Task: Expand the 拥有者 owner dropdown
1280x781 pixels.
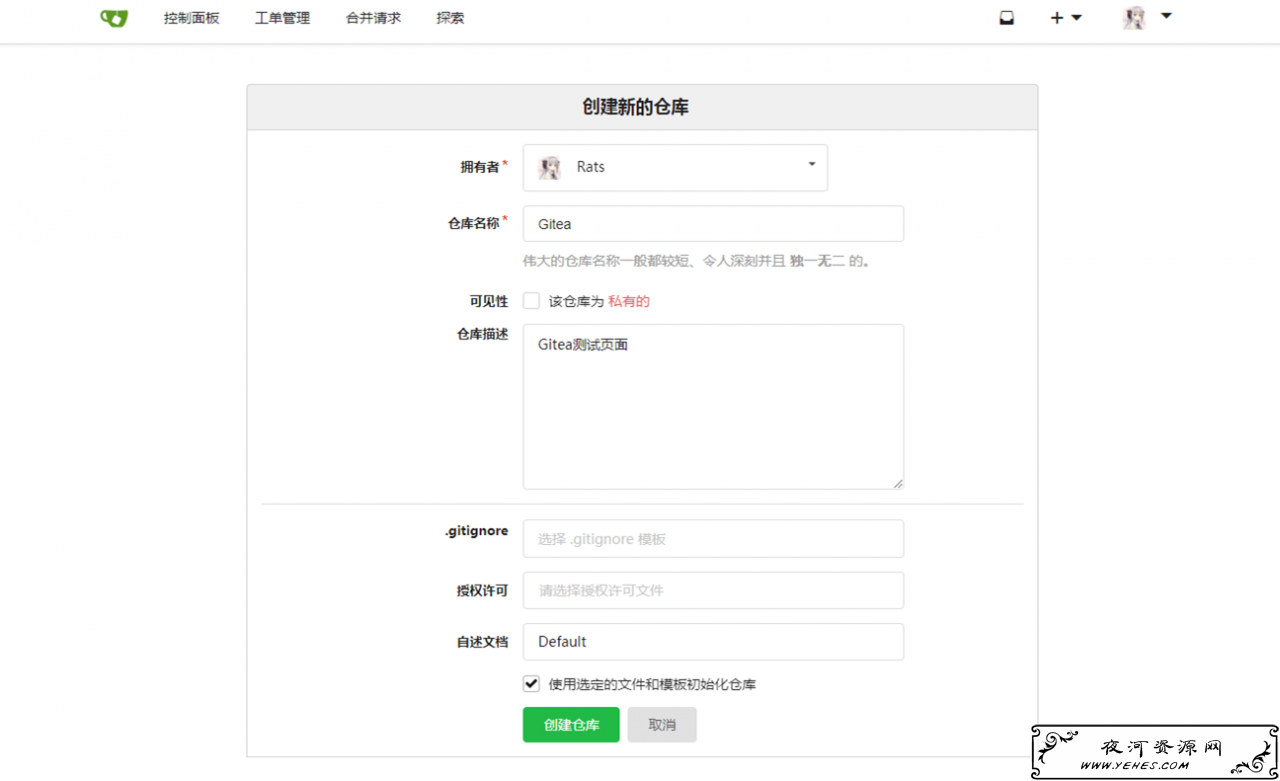Action: (675, 167)
